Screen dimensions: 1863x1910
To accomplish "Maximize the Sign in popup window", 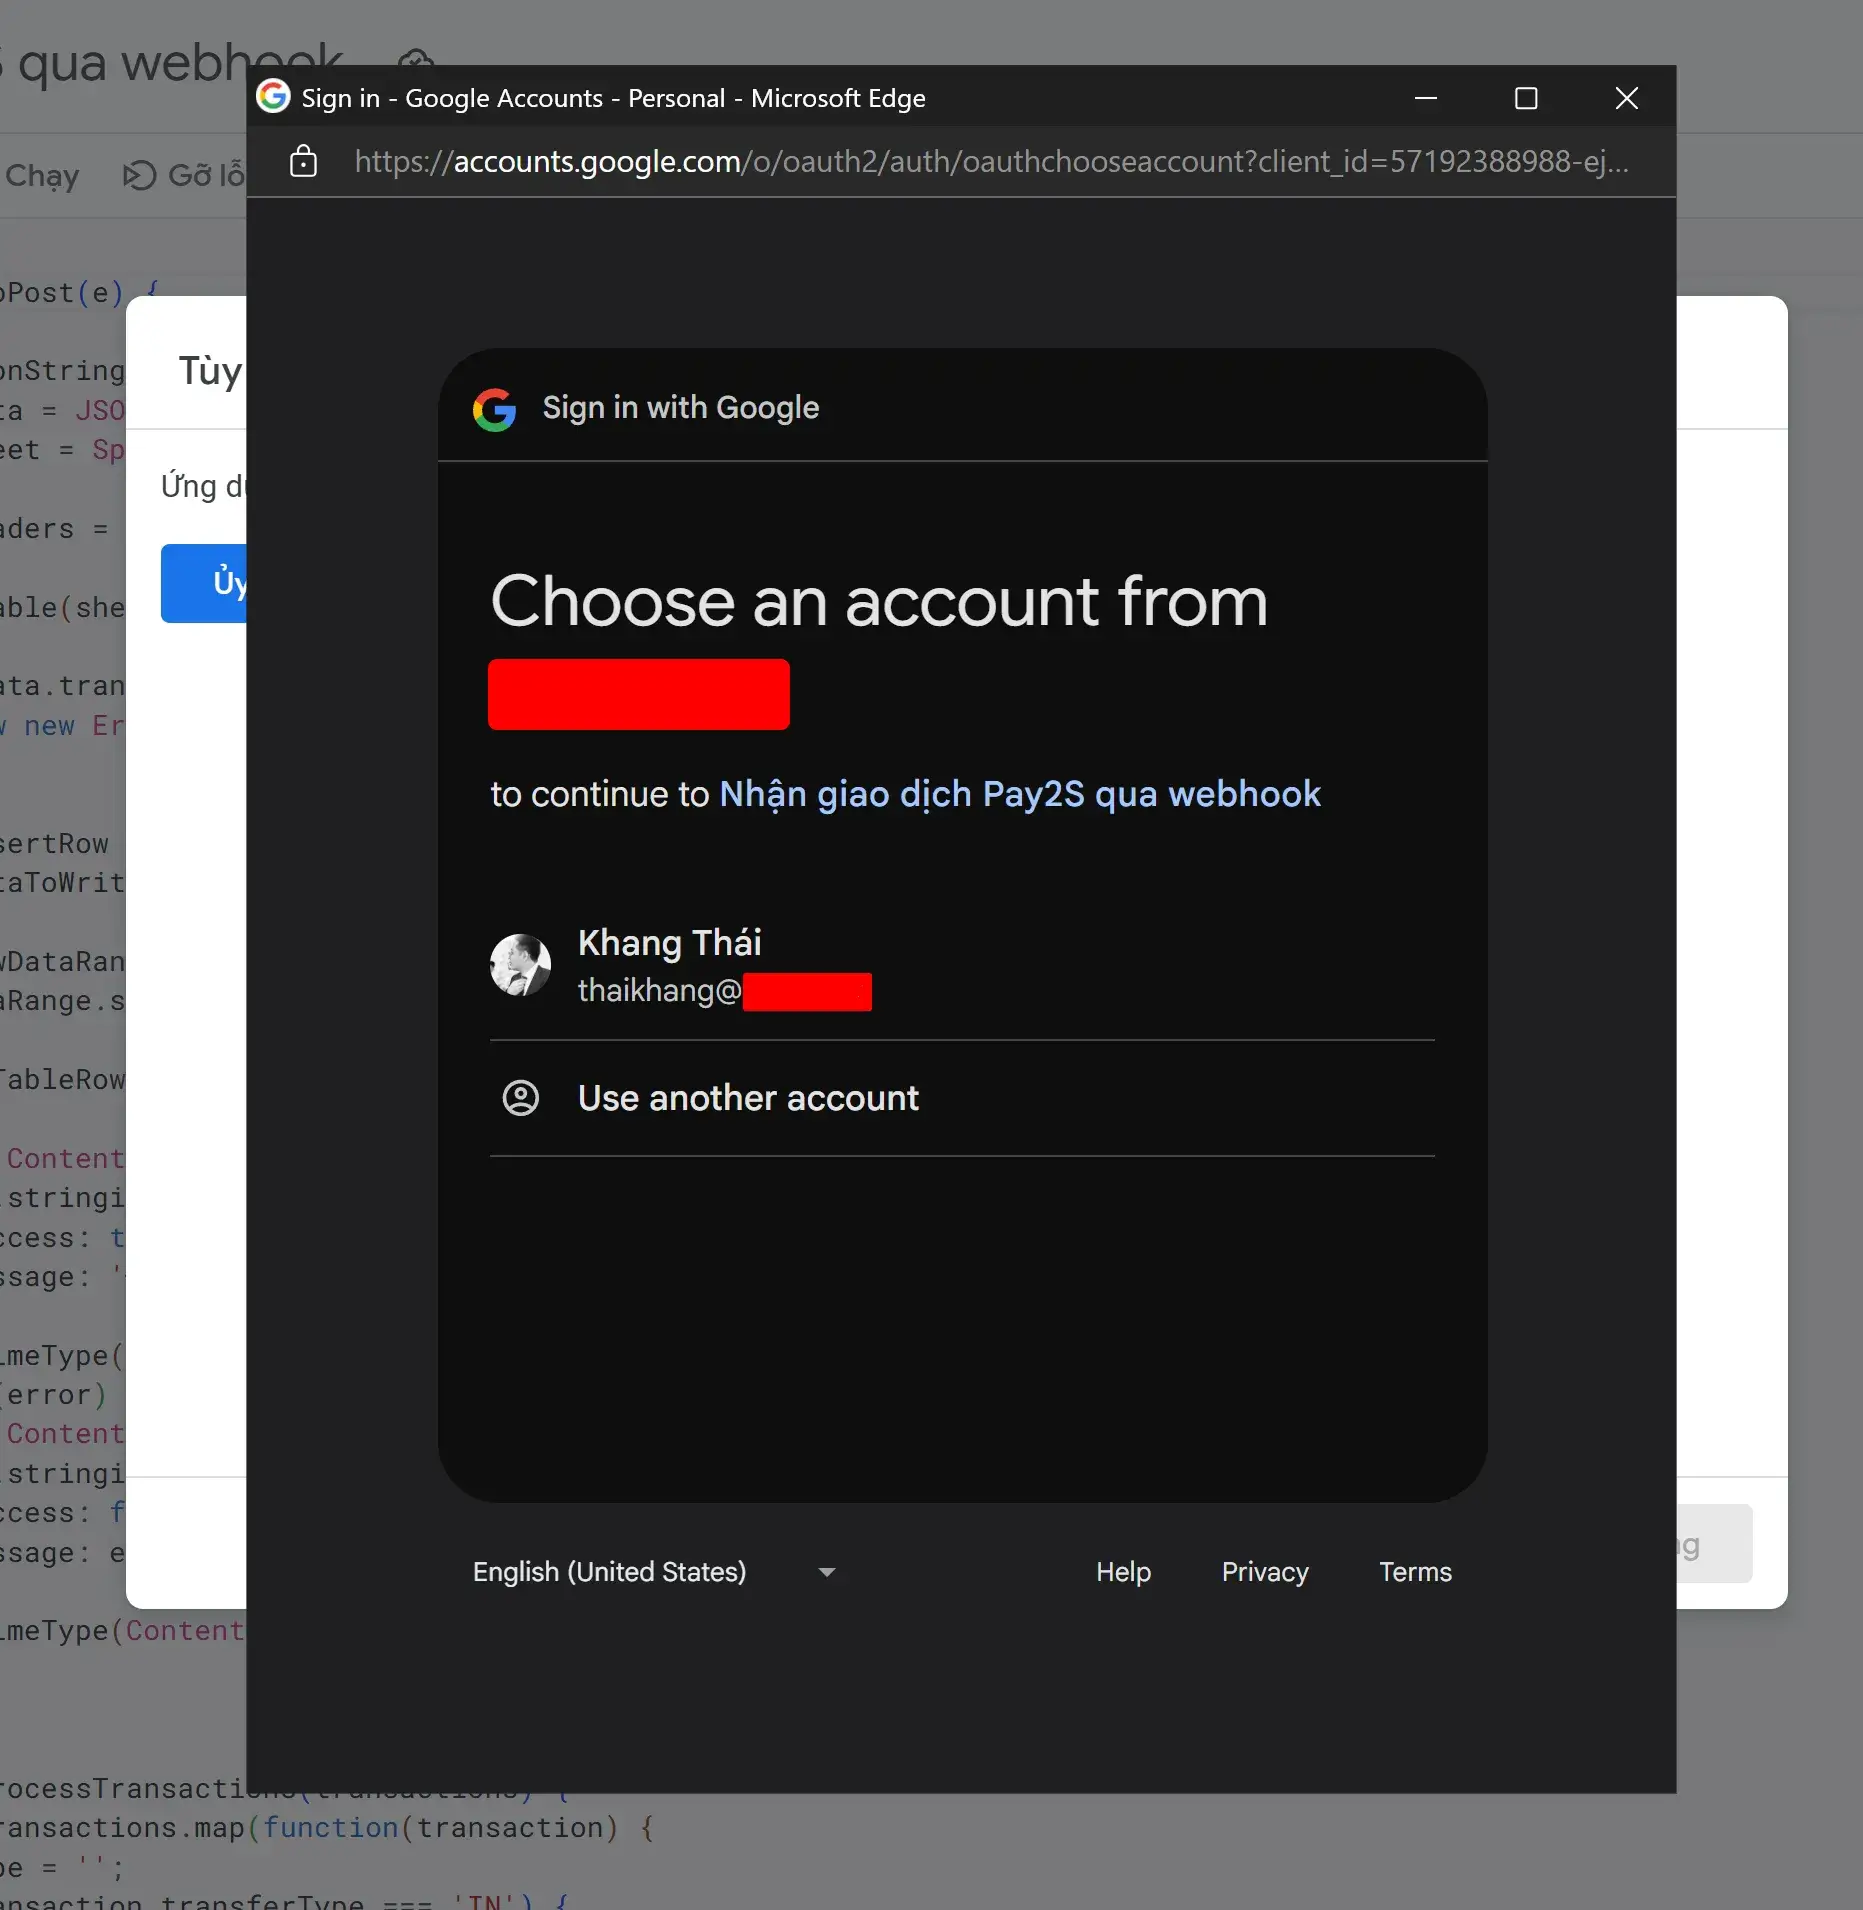I will (x=1526, y=98).
